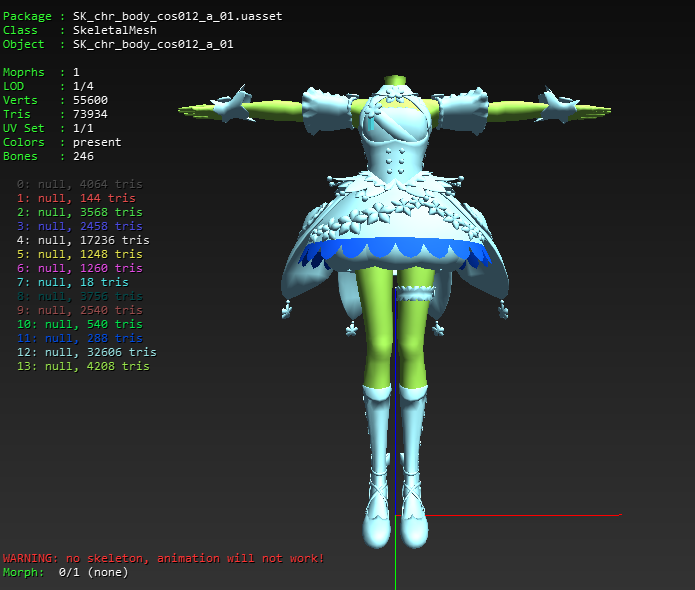Select mesh section 11 with 288 tris

click(80, 339)
